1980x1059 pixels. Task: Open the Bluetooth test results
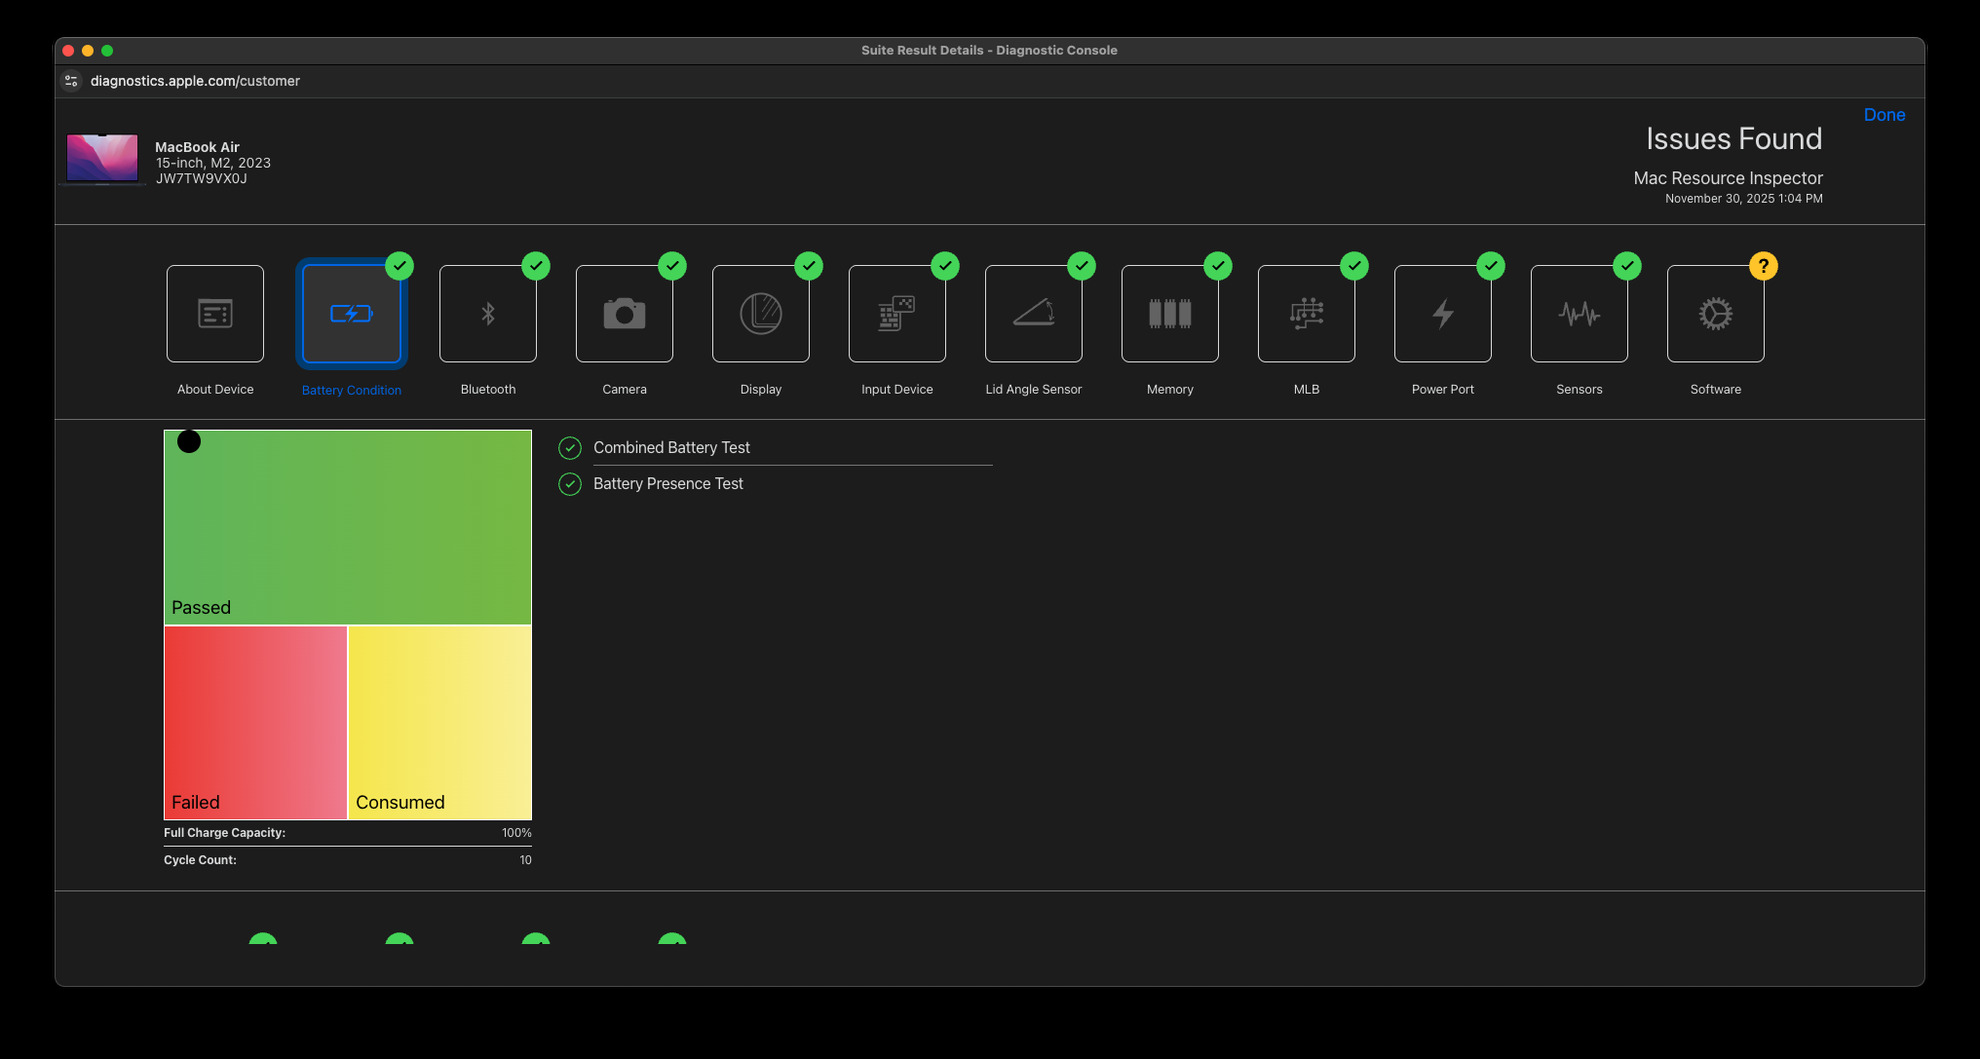pos(488,314)
